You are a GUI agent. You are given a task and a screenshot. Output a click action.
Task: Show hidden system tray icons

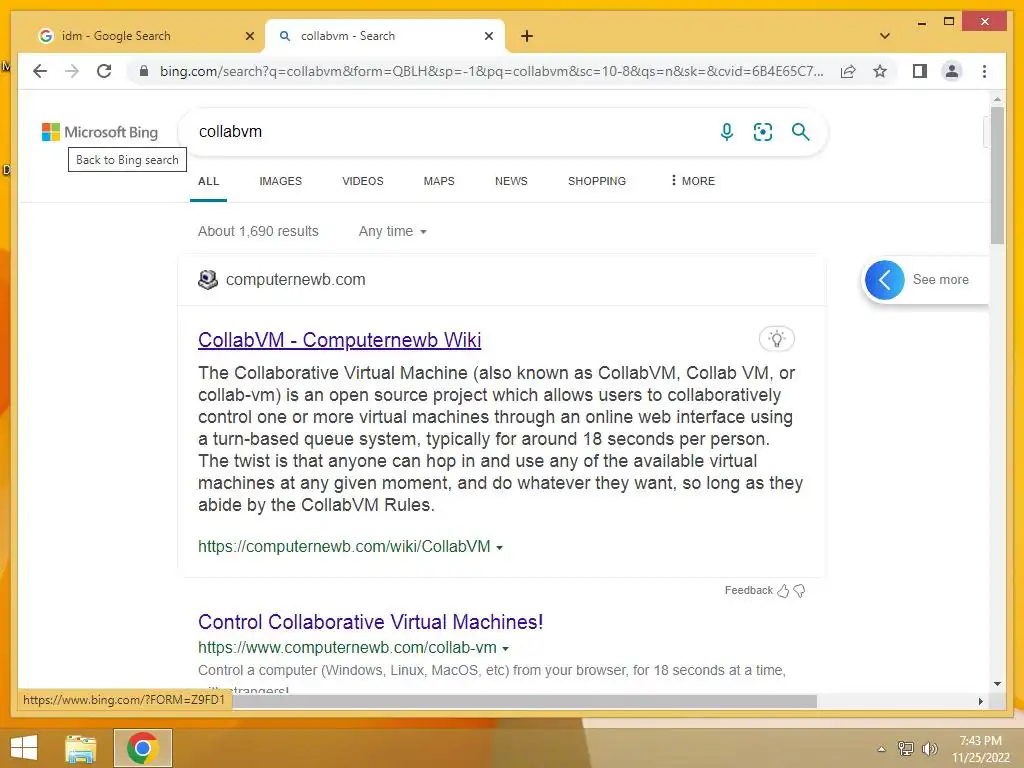click(881, 749)
